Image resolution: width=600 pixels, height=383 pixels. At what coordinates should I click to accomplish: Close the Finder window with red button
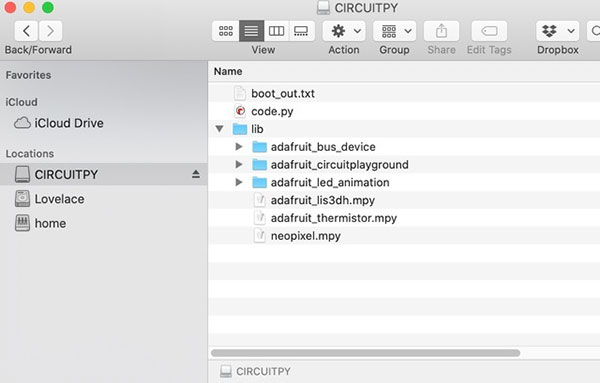pyautogui.click(x=10, y=7)
